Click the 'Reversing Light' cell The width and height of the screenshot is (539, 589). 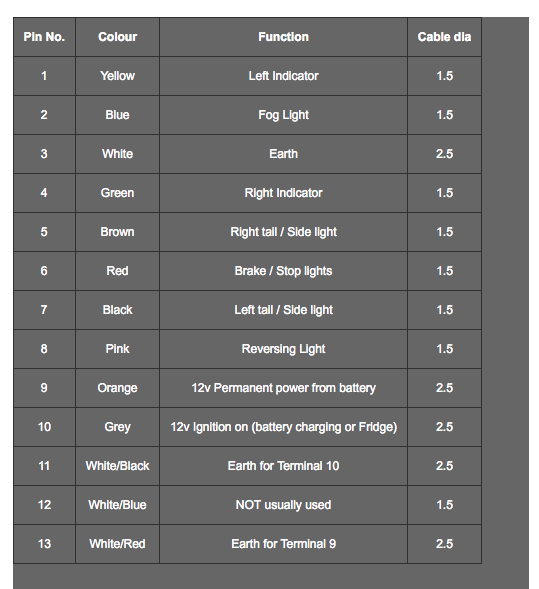pos(283,349)
